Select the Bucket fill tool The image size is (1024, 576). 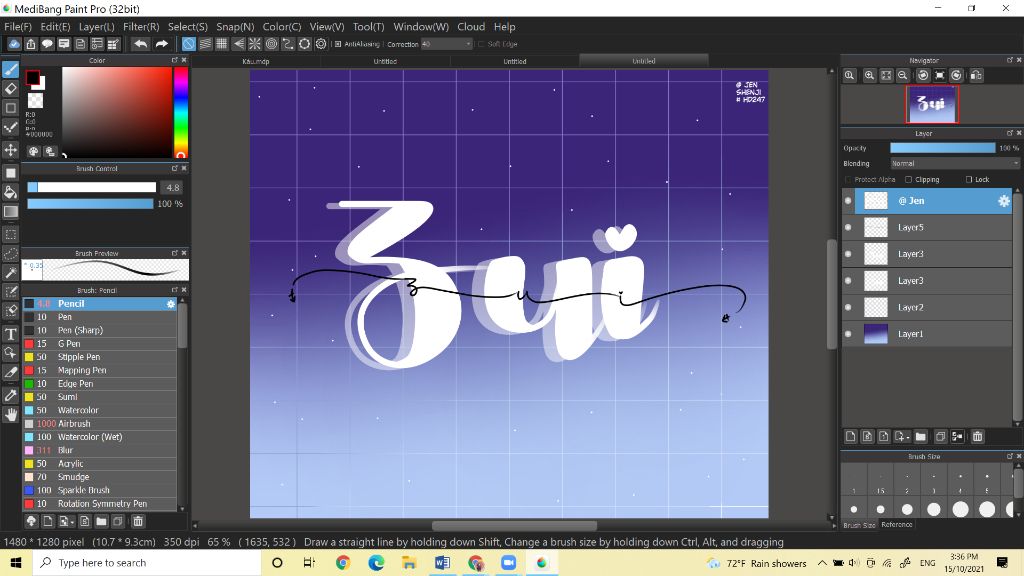(10, 192)
